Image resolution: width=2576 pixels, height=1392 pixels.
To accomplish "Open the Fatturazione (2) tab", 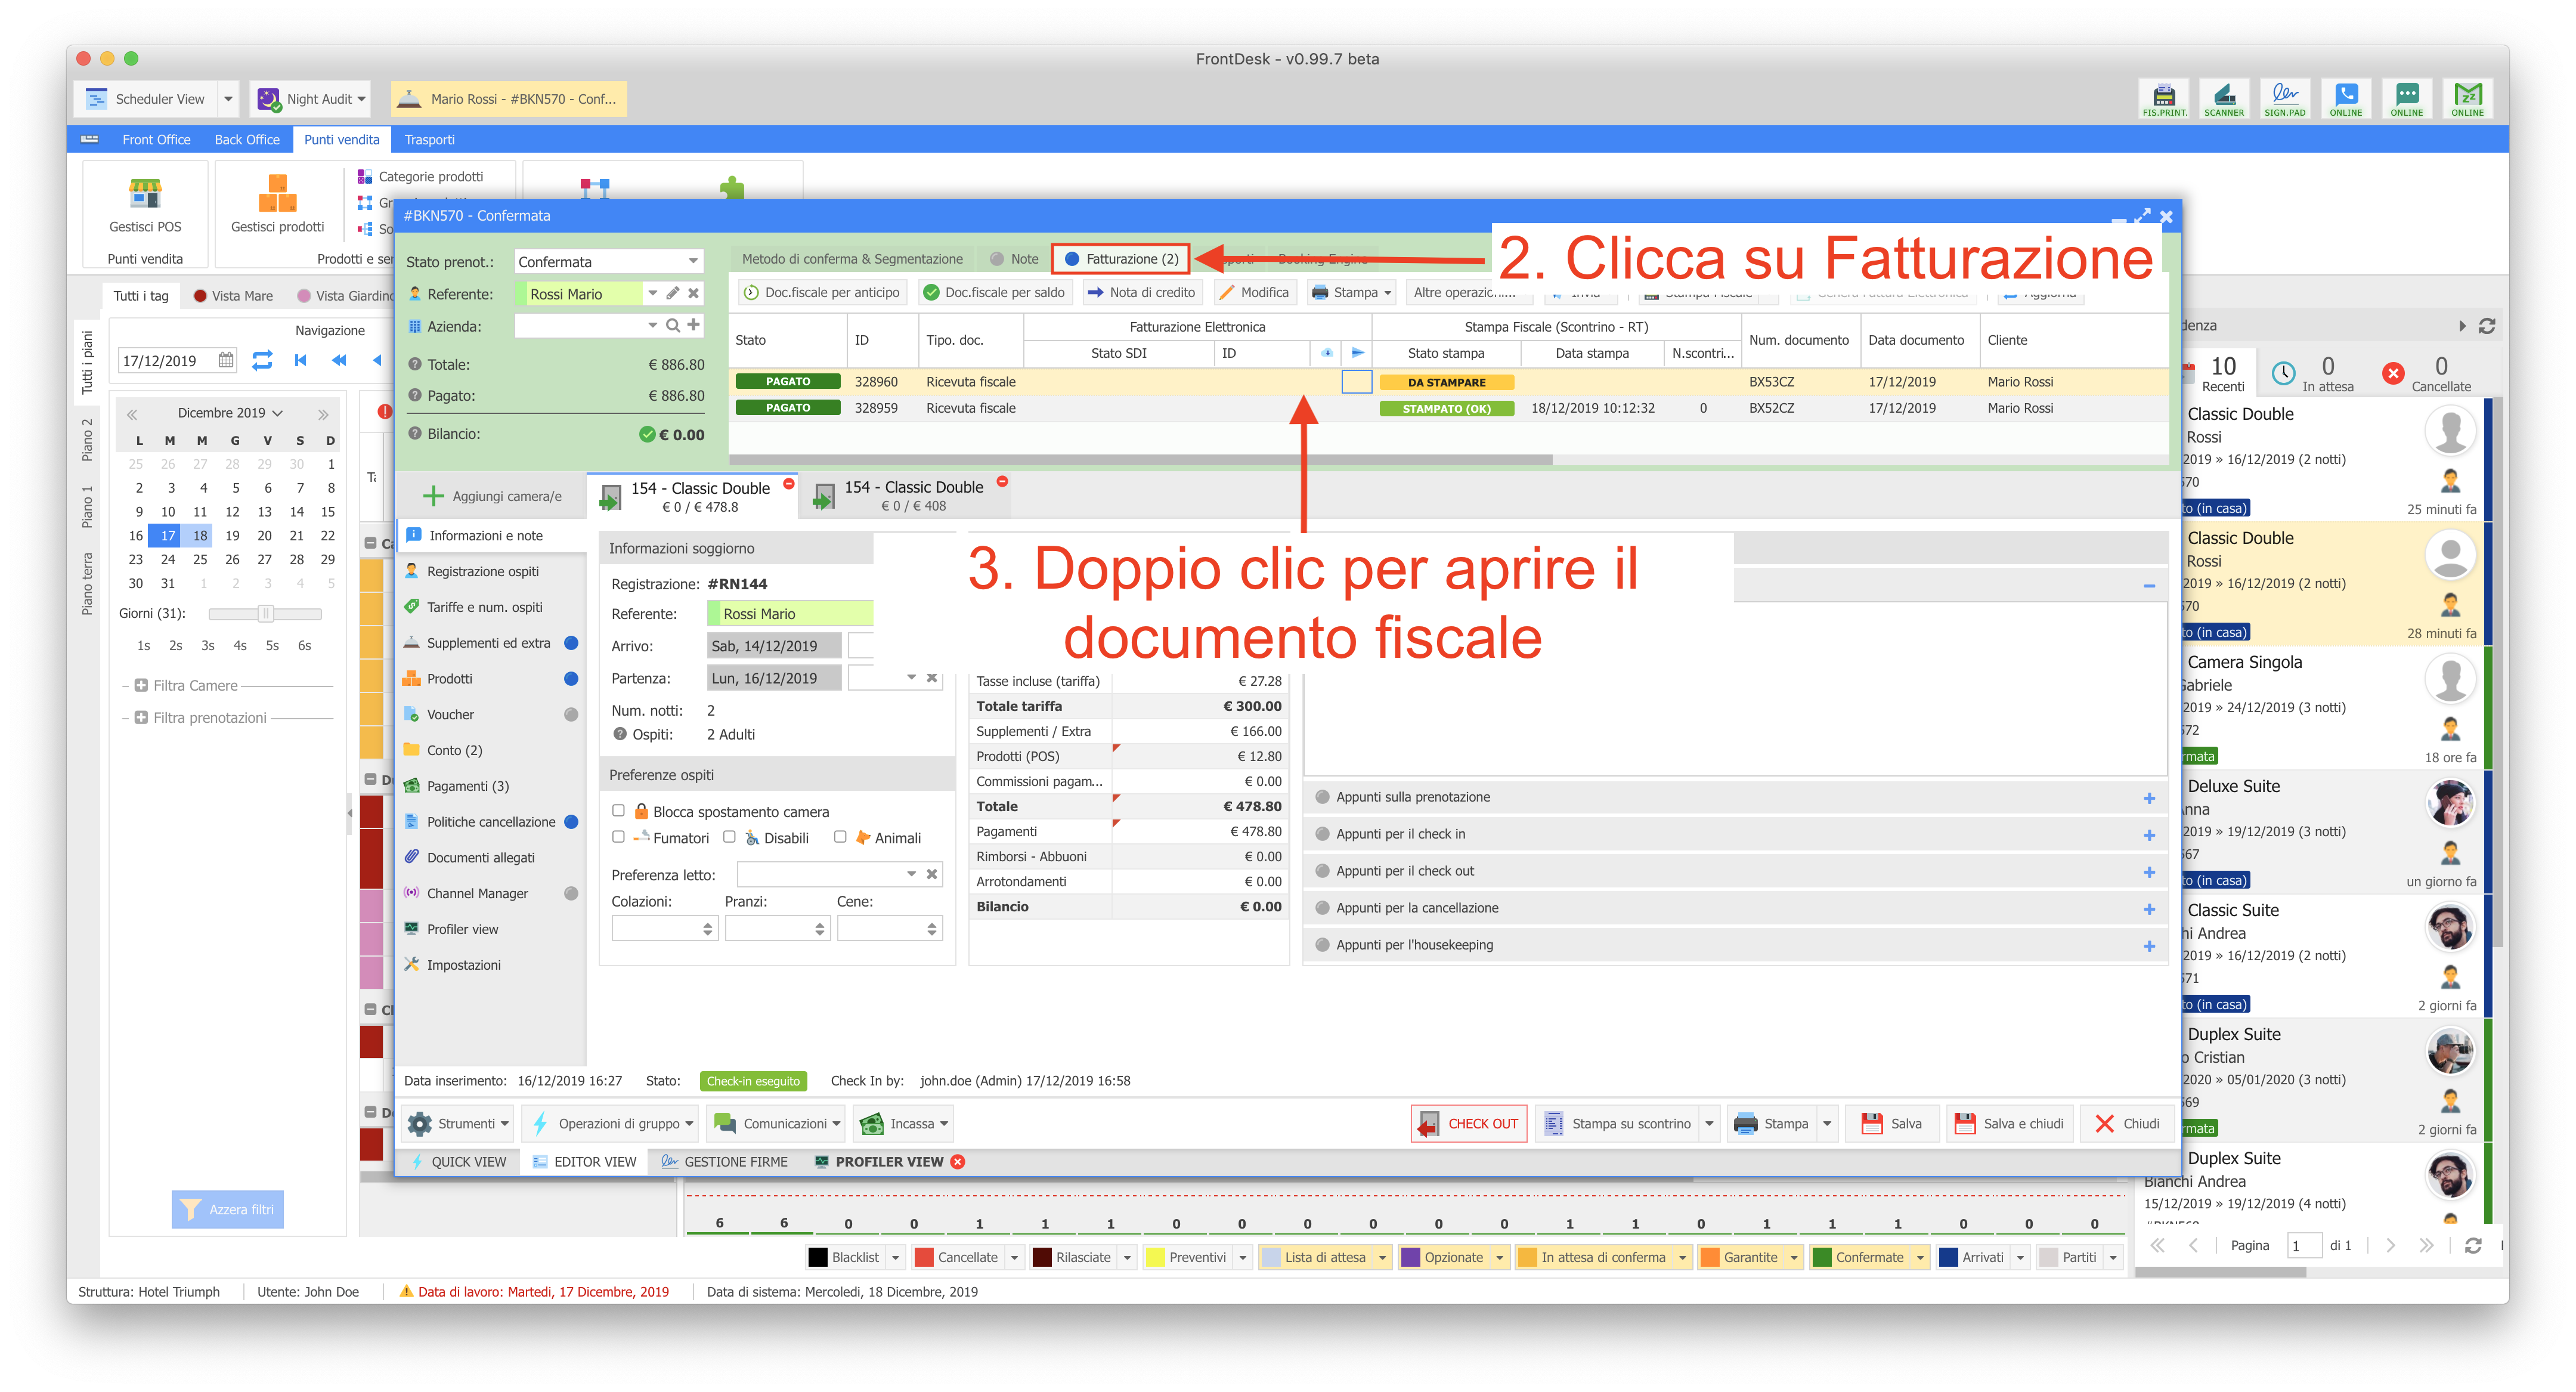I will click(1121, 258).
